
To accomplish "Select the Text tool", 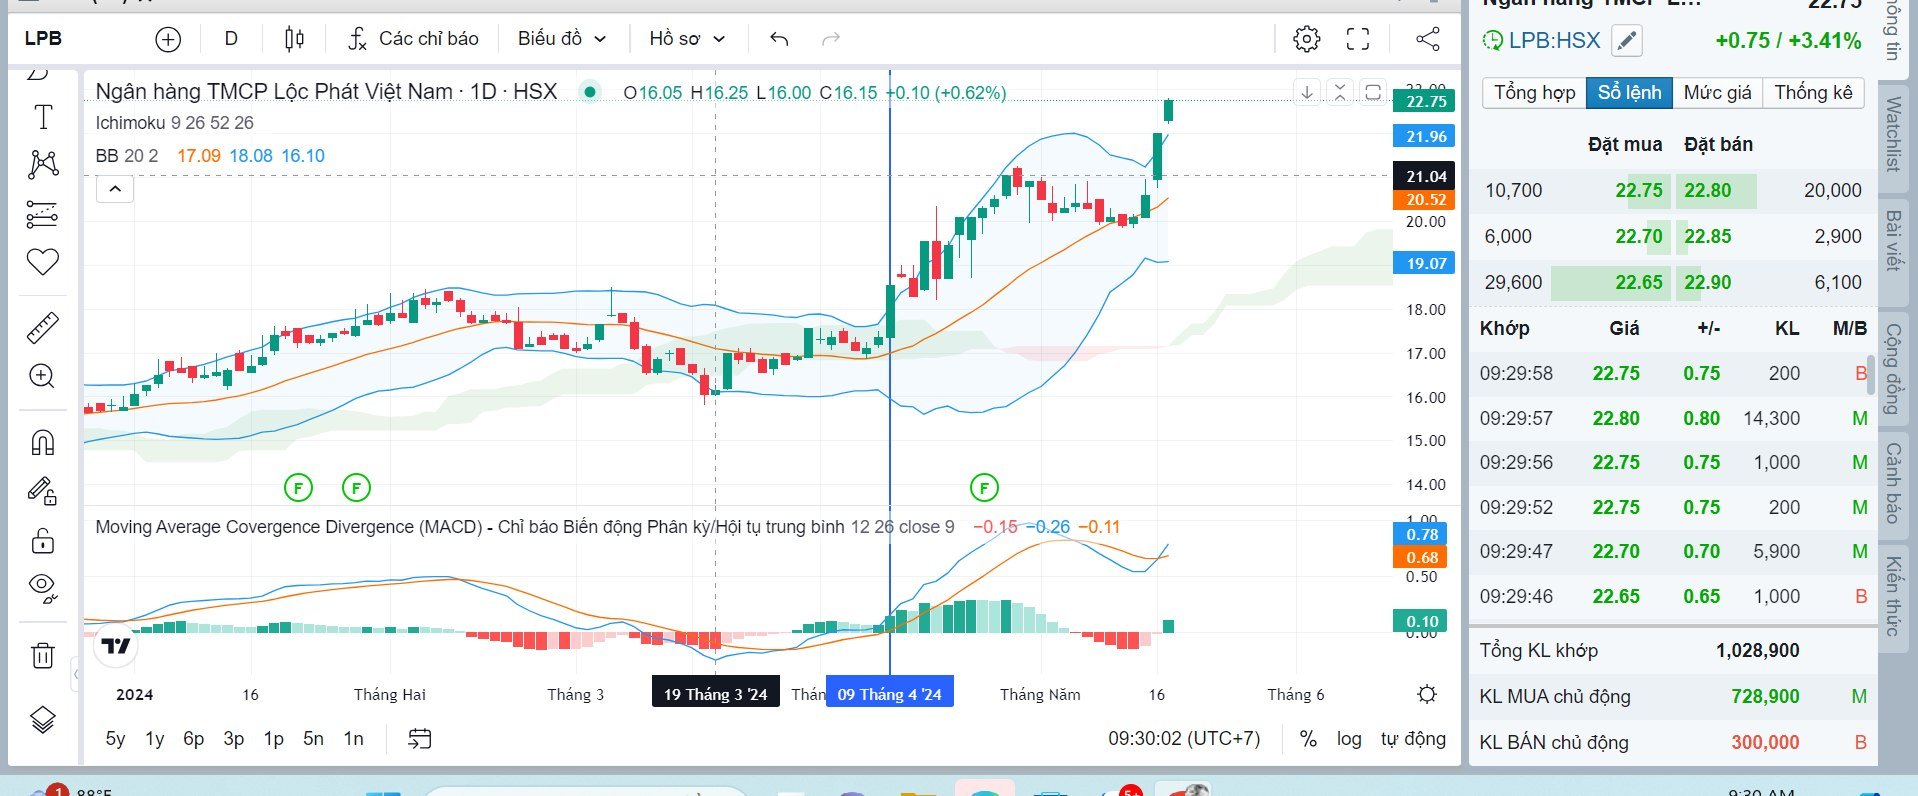I will 43,117.
